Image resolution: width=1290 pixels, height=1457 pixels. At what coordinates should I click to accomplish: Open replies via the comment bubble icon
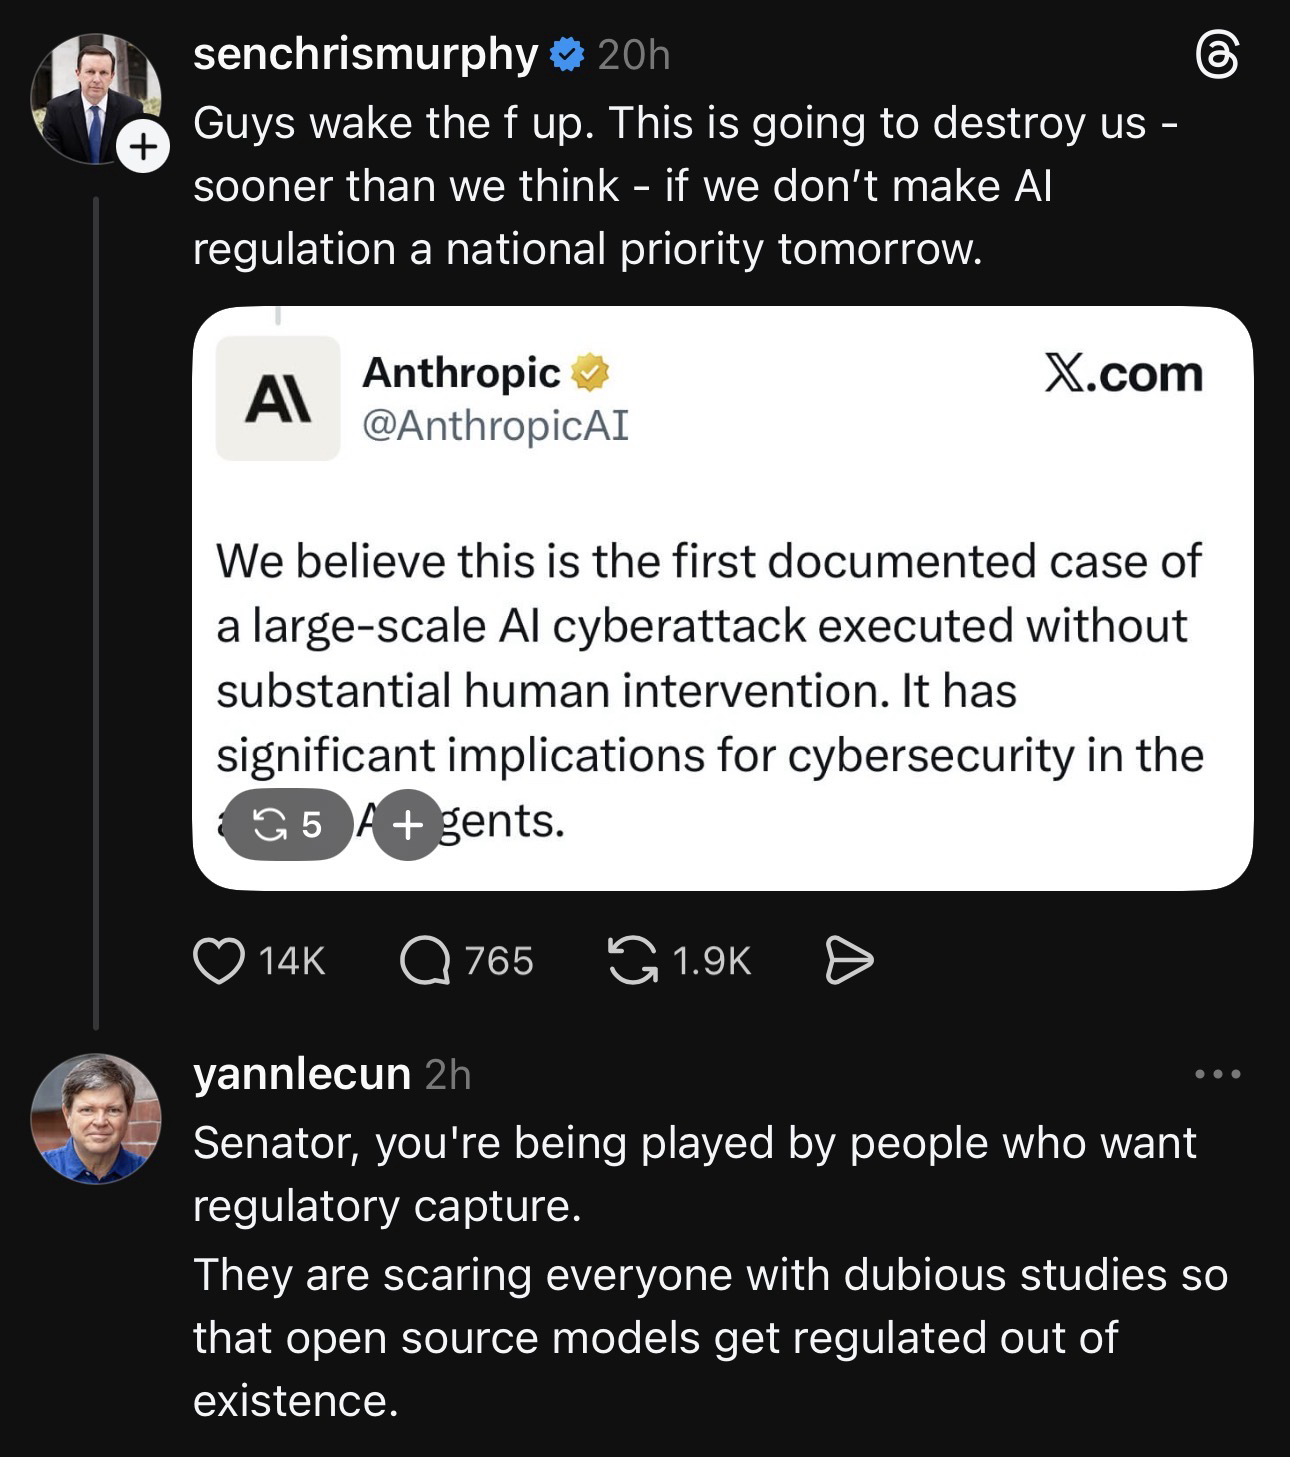click(425, 961)
